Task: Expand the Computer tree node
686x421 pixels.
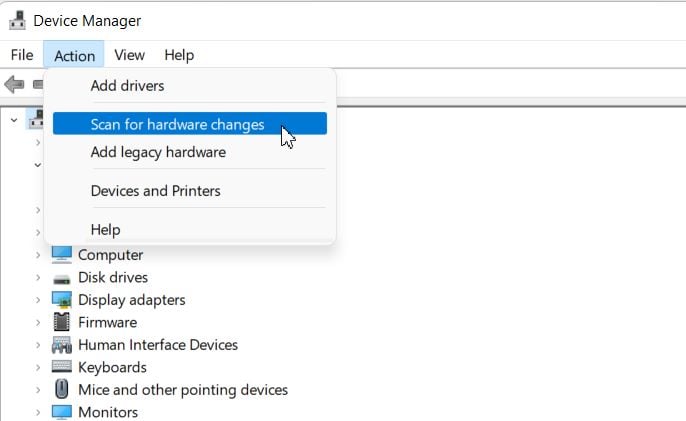Action: click(x=38, y=255)
